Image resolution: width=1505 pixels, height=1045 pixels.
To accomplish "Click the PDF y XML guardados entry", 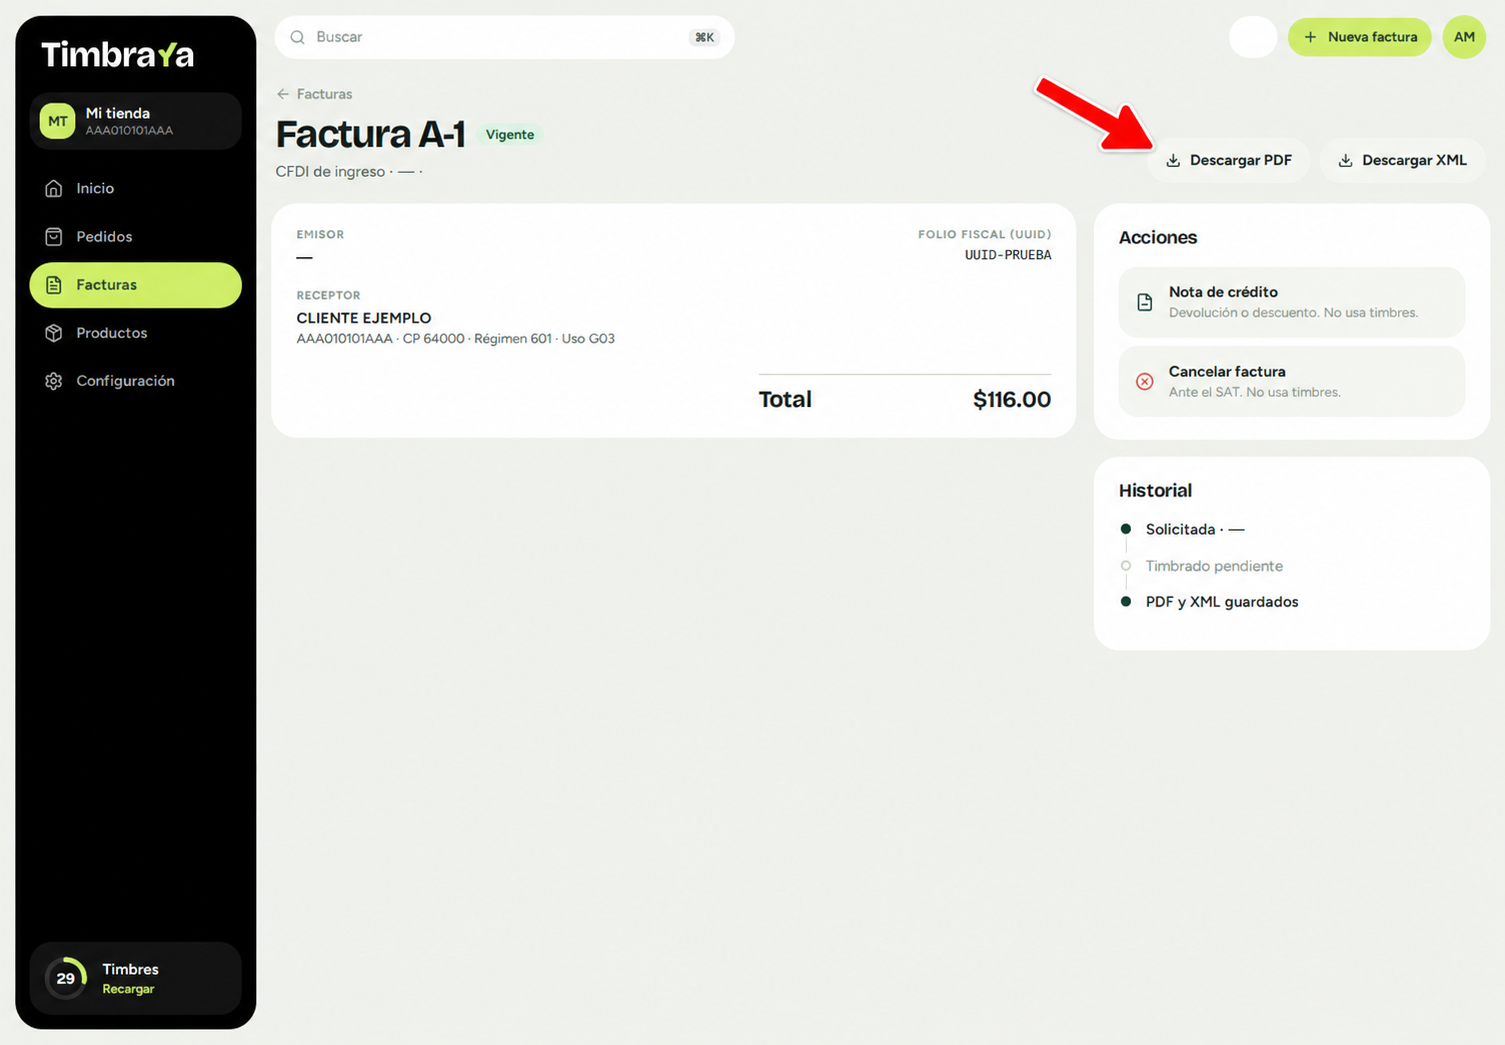I will [1222, 602].
